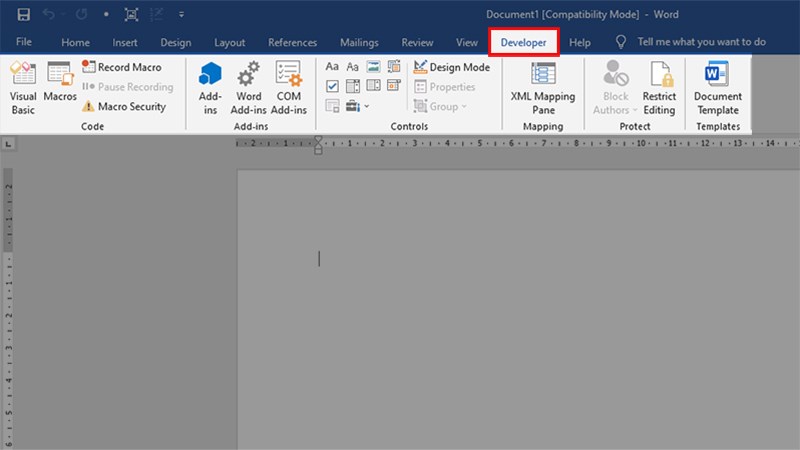Click Restrict Editing
The width and height of the screenshot is (800, 450).
coord(659,86)
